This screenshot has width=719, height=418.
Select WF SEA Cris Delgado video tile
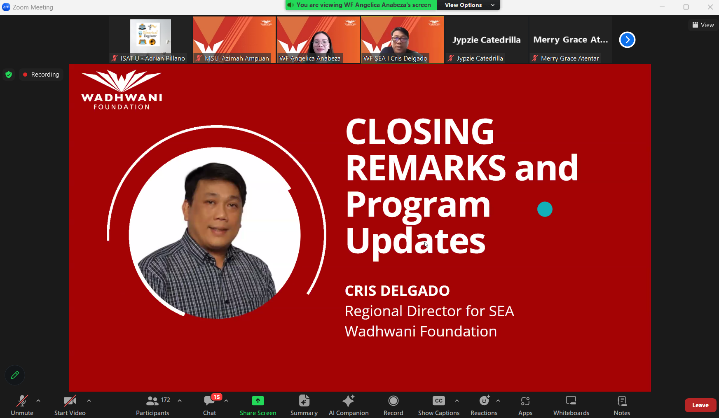coord(402,40)
